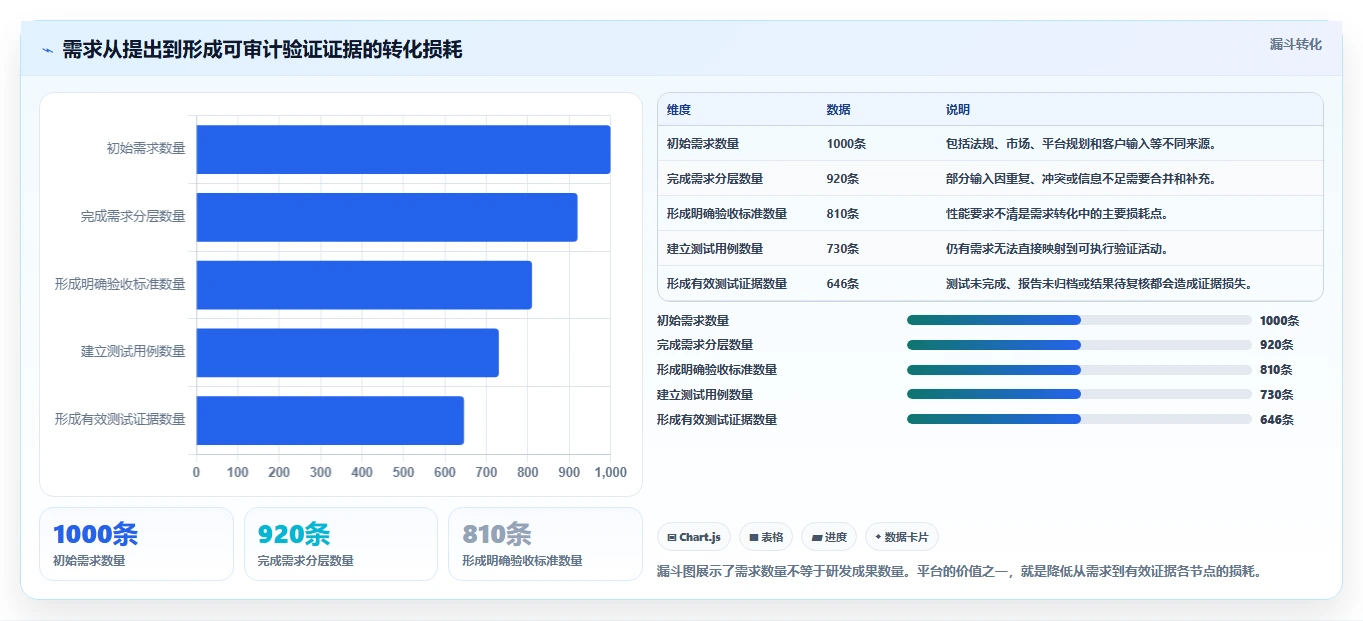Click the description about 法规、市场、平台规划
The image size is (1363, 621).
(1081, 144)
